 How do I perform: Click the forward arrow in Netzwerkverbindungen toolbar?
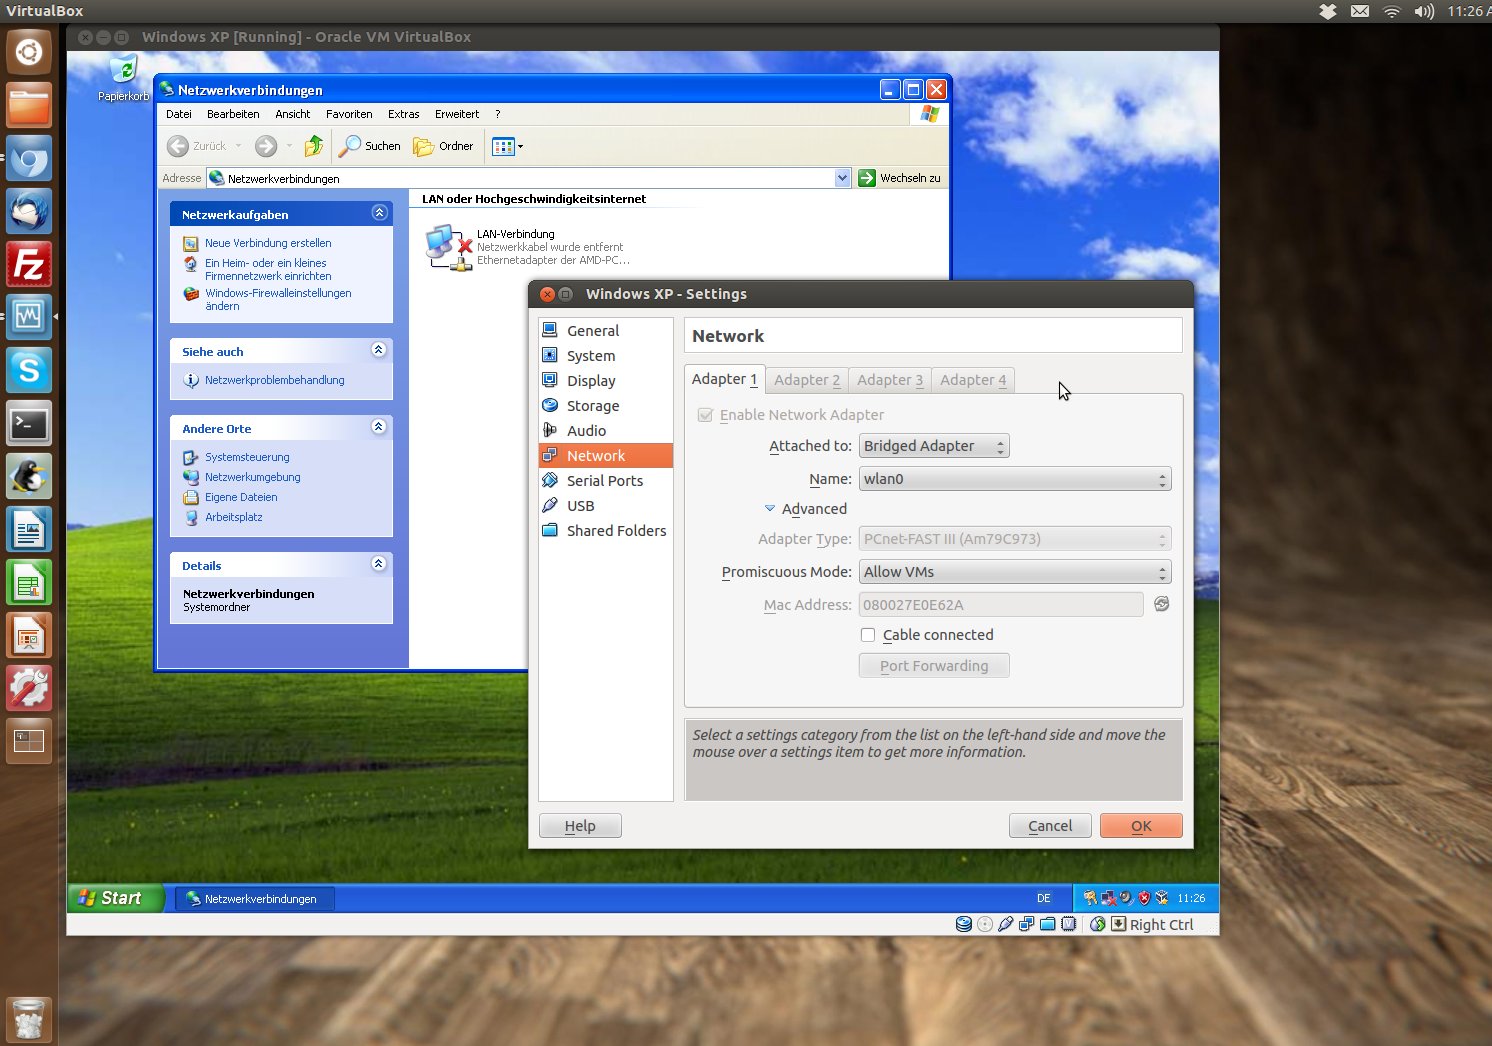(x=266, y=146)
